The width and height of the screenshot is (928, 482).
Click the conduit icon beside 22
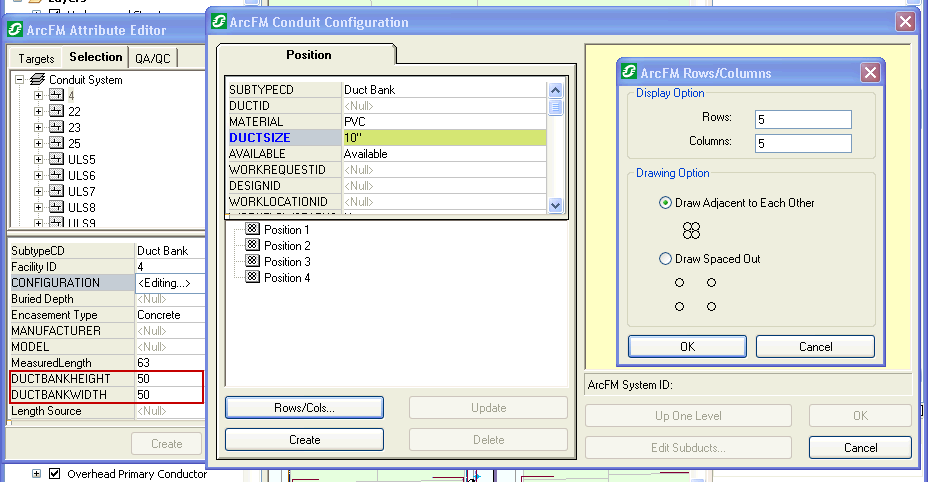tap(57, 112)
